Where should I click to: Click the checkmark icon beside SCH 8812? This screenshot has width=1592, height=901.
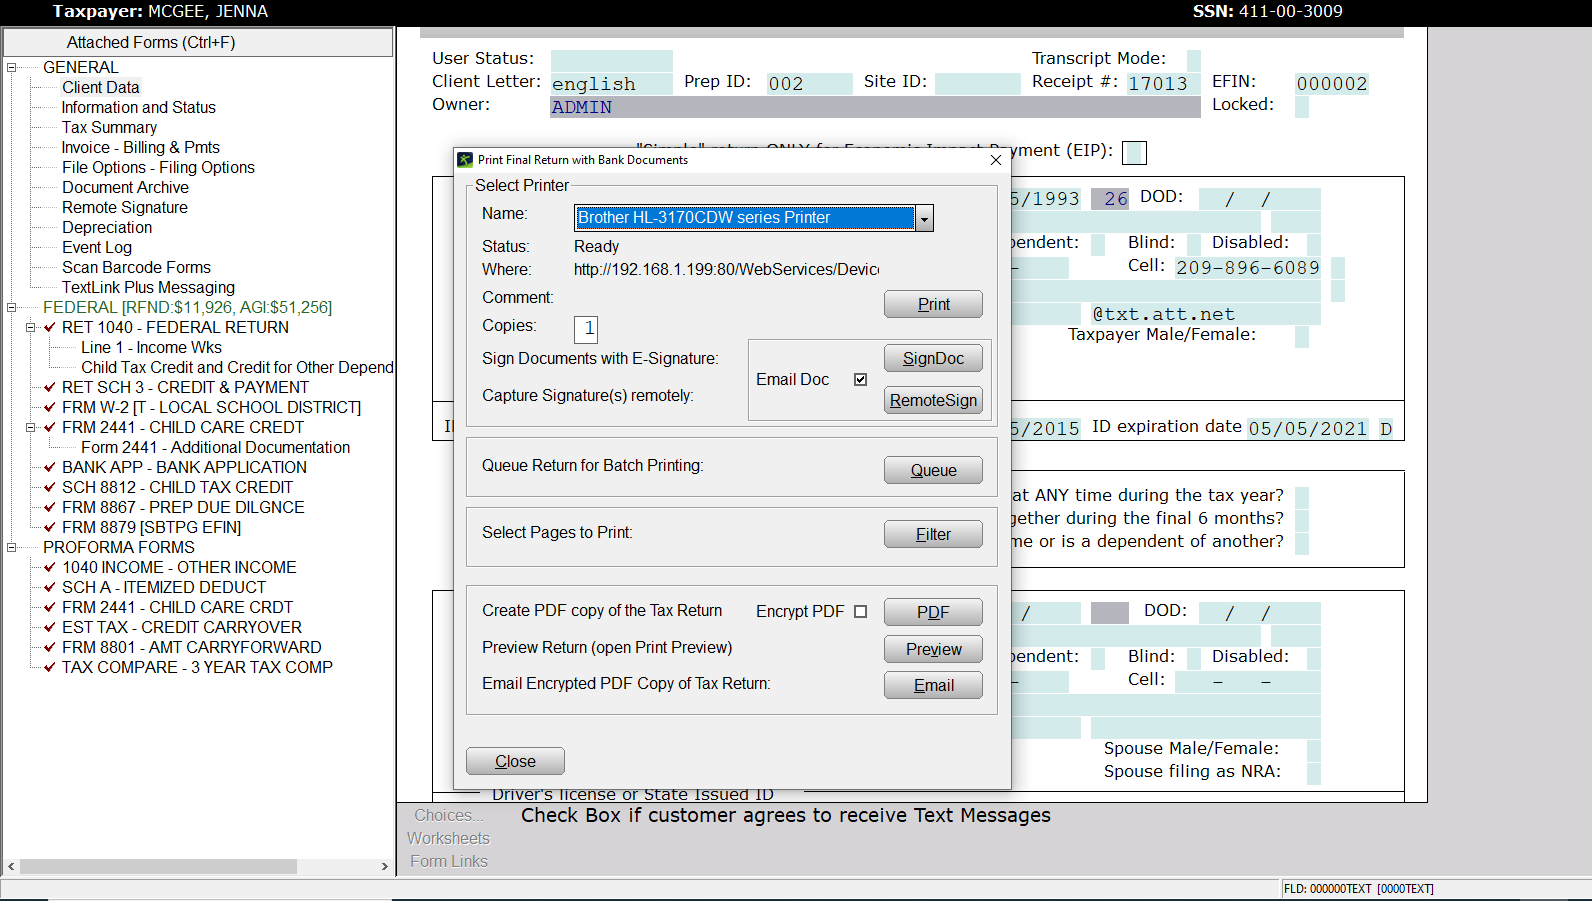point(50,487)
